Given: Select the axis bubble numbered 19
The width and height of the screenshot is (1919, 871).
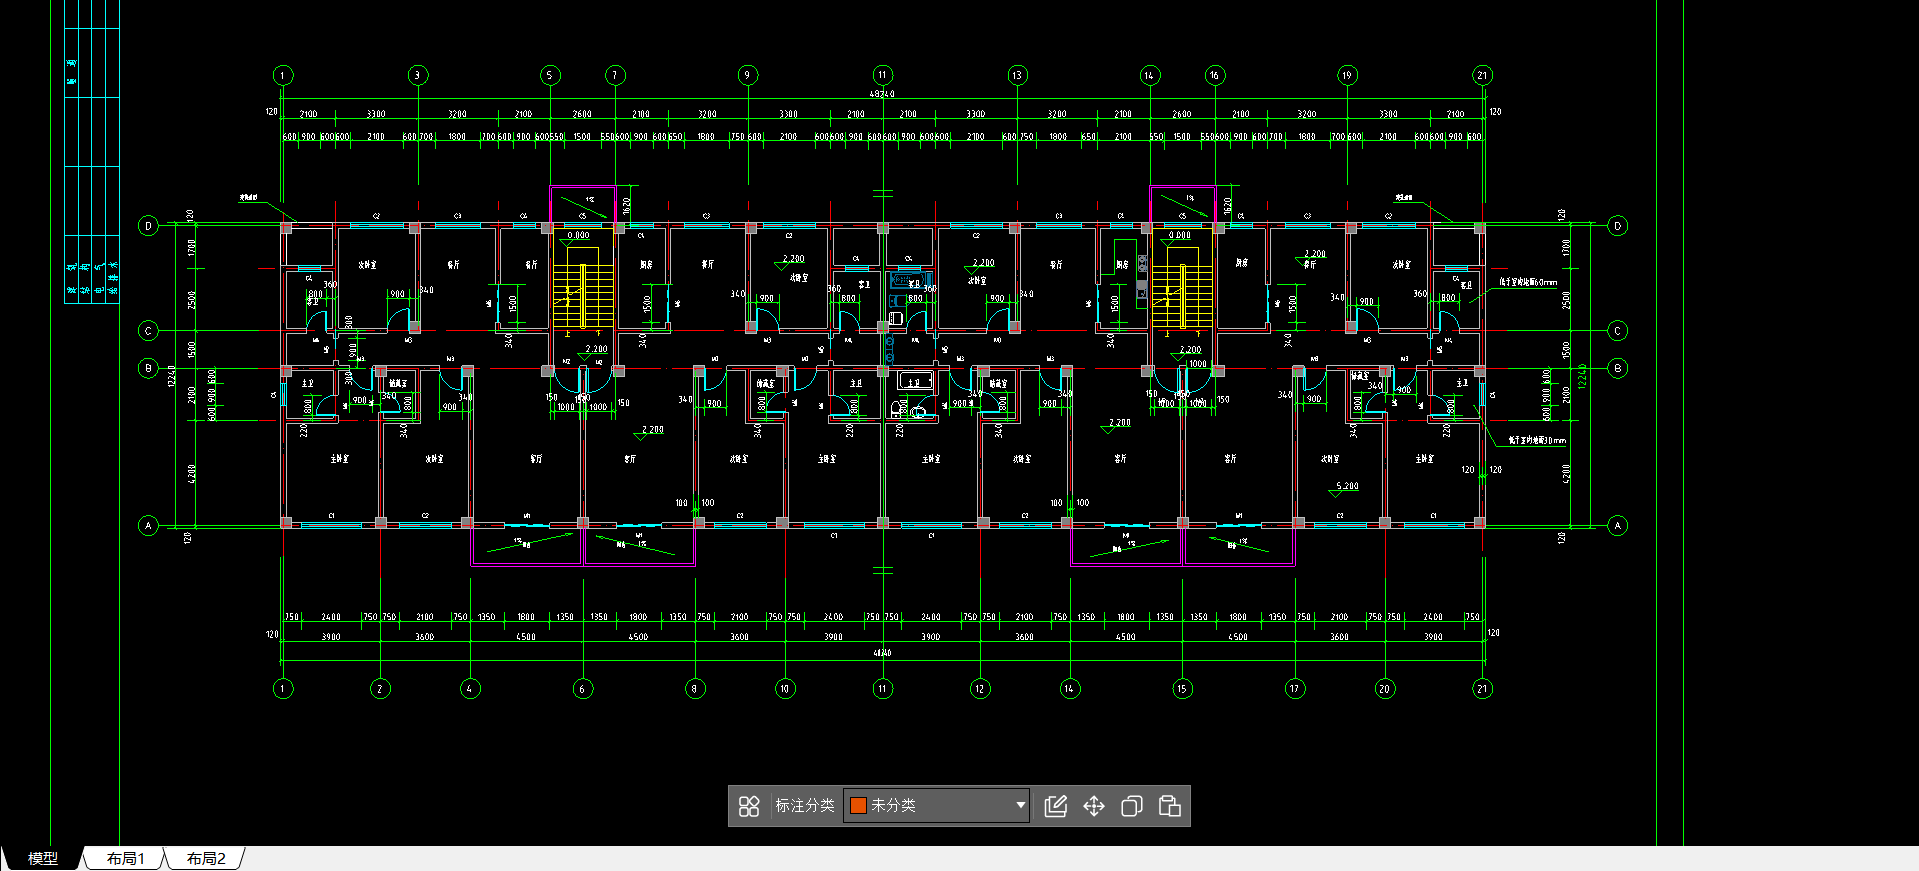Looking at the screenshot, I should [1347, 75].
